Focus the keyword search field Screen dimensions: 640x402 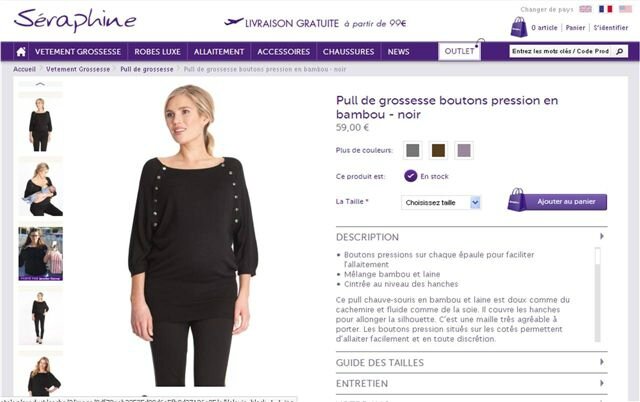tap(561, 51)
